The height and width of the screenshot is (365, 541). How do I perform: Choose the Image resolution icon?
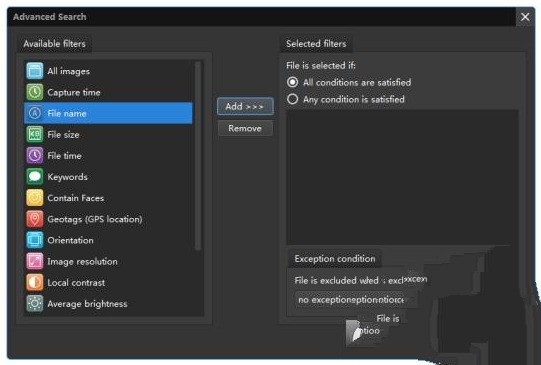click(x=35, y=261)
